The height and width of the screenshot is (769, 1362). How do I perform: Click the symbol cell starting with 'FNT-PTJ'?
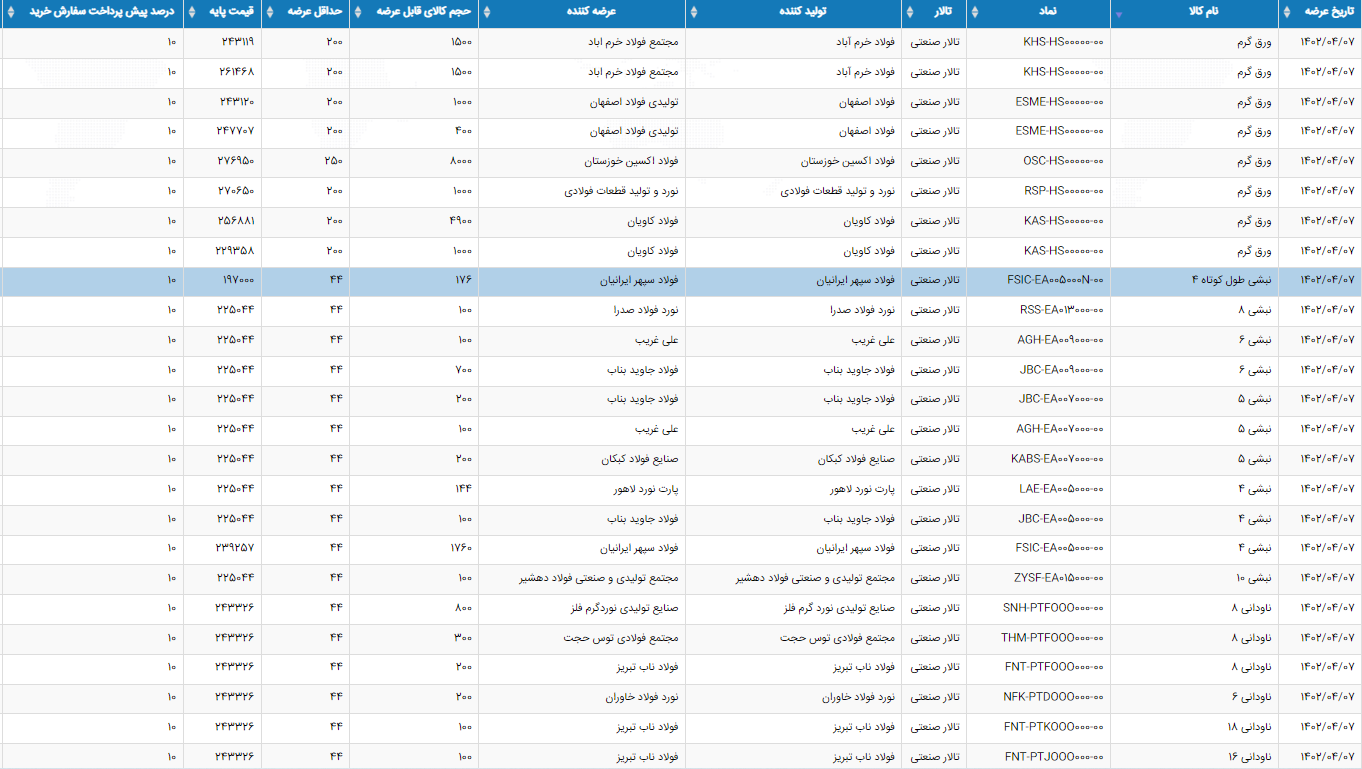click(1054, 757)
